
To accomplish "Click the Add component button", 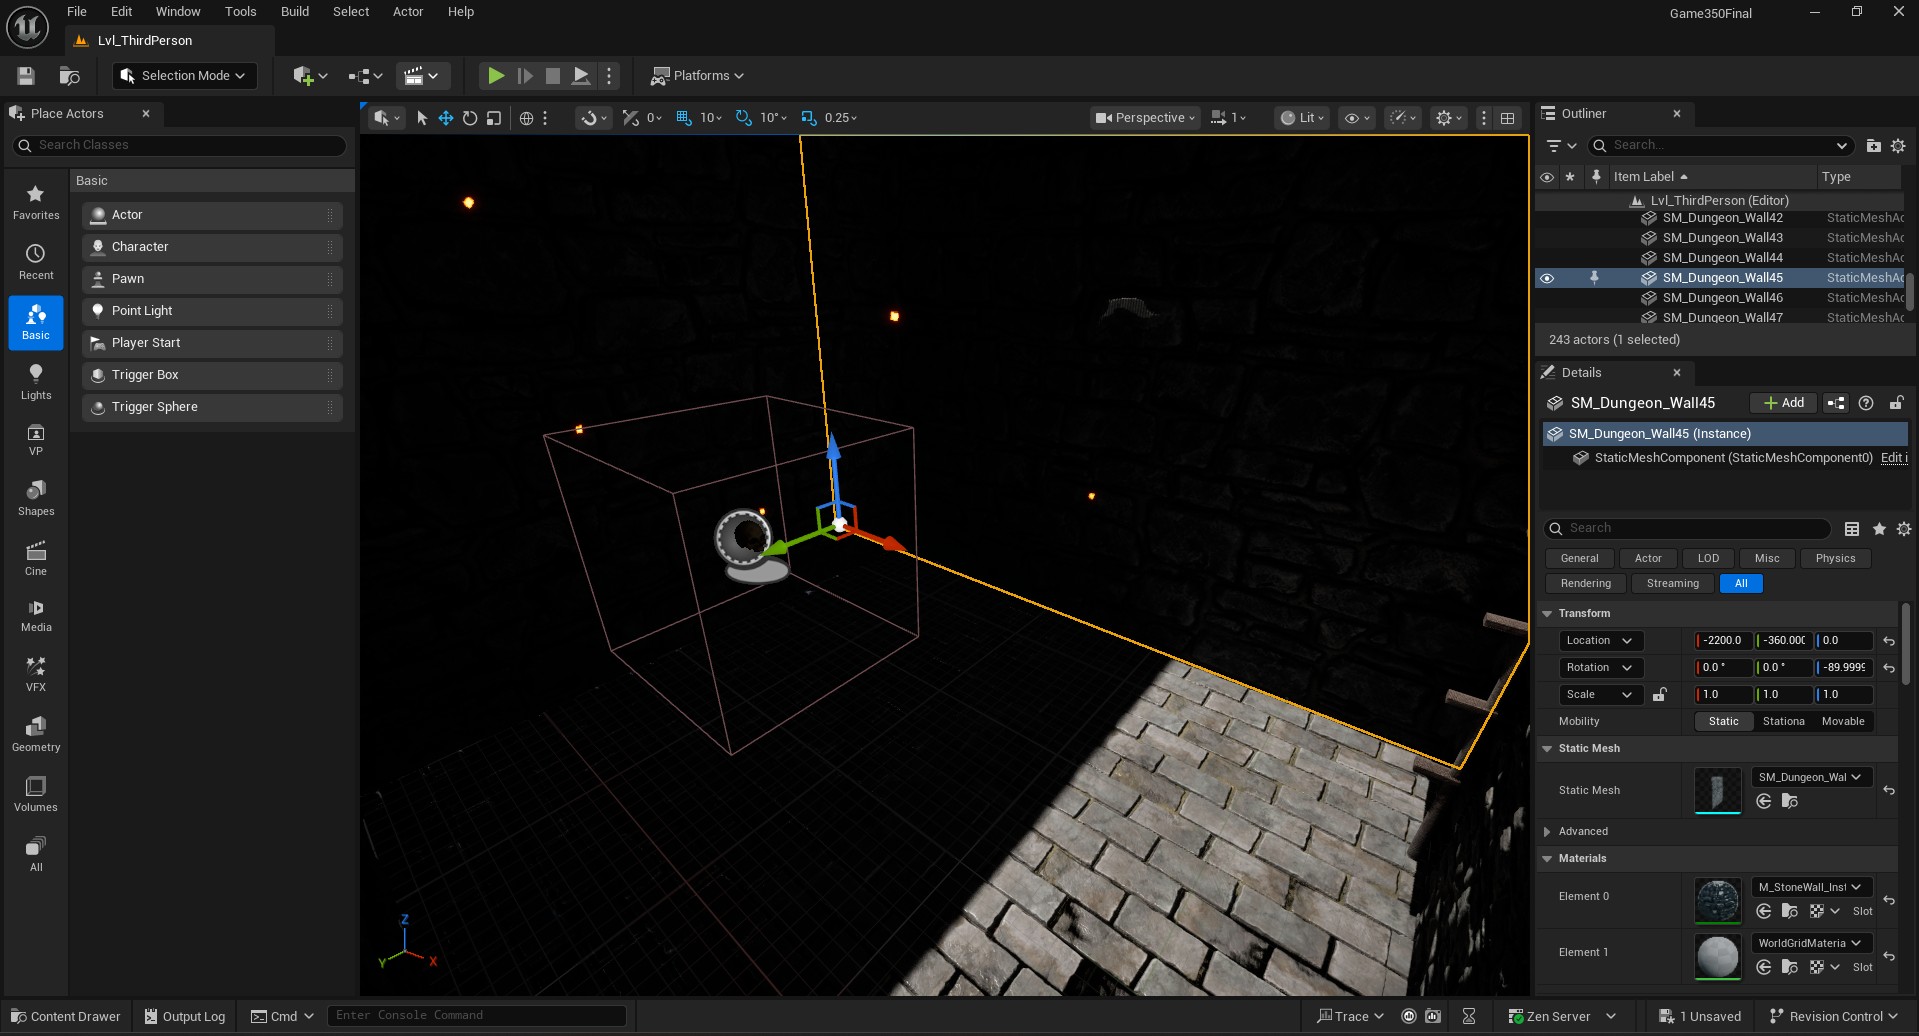I will point(1783,403).
